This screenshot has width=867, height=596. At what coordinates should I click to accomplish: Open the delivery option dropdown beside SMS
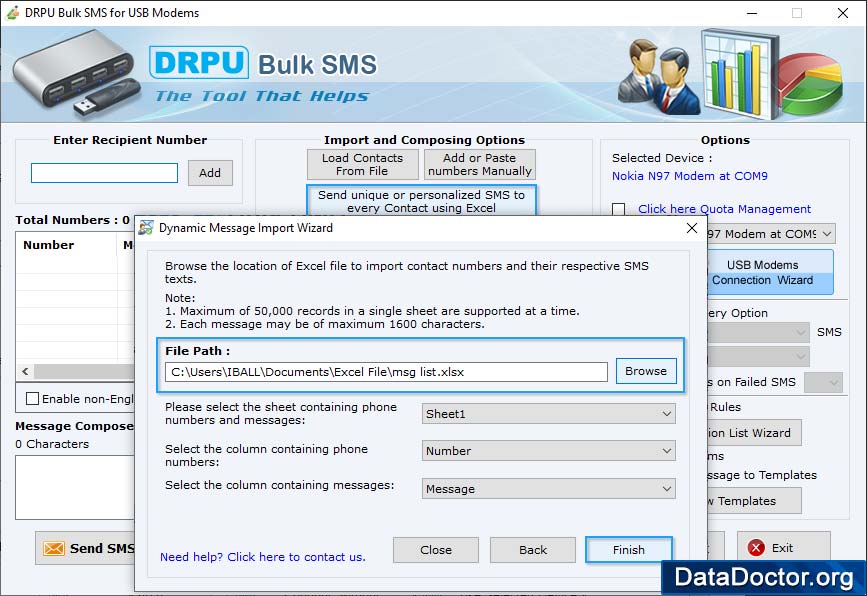(x=758, y=332)
